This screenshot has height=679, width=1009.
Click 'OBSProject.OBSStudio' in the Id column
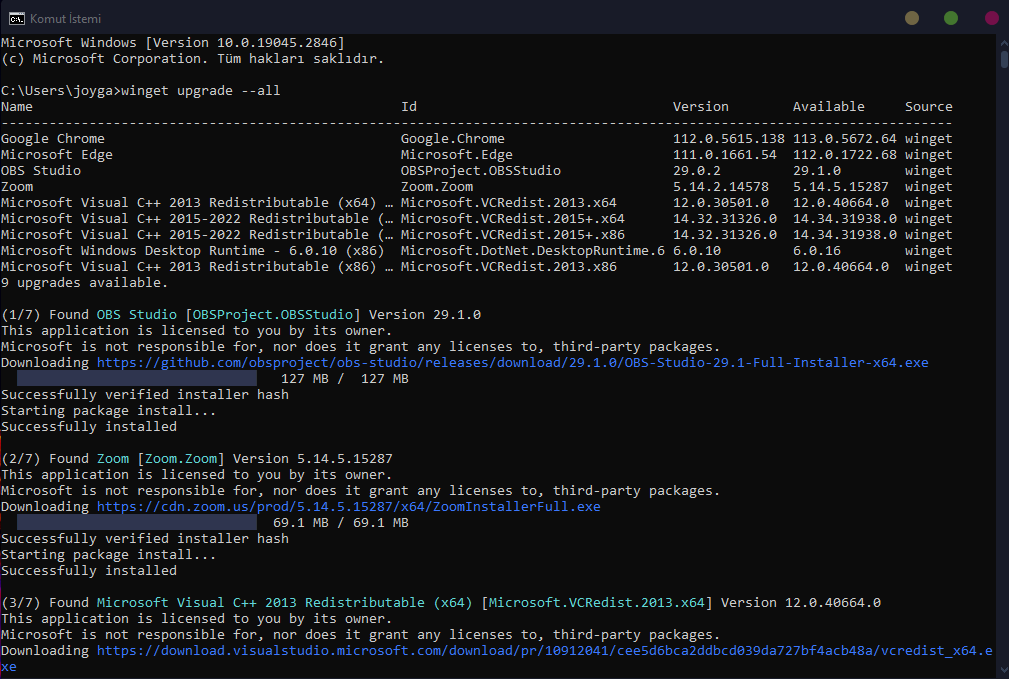pos(481,171)
